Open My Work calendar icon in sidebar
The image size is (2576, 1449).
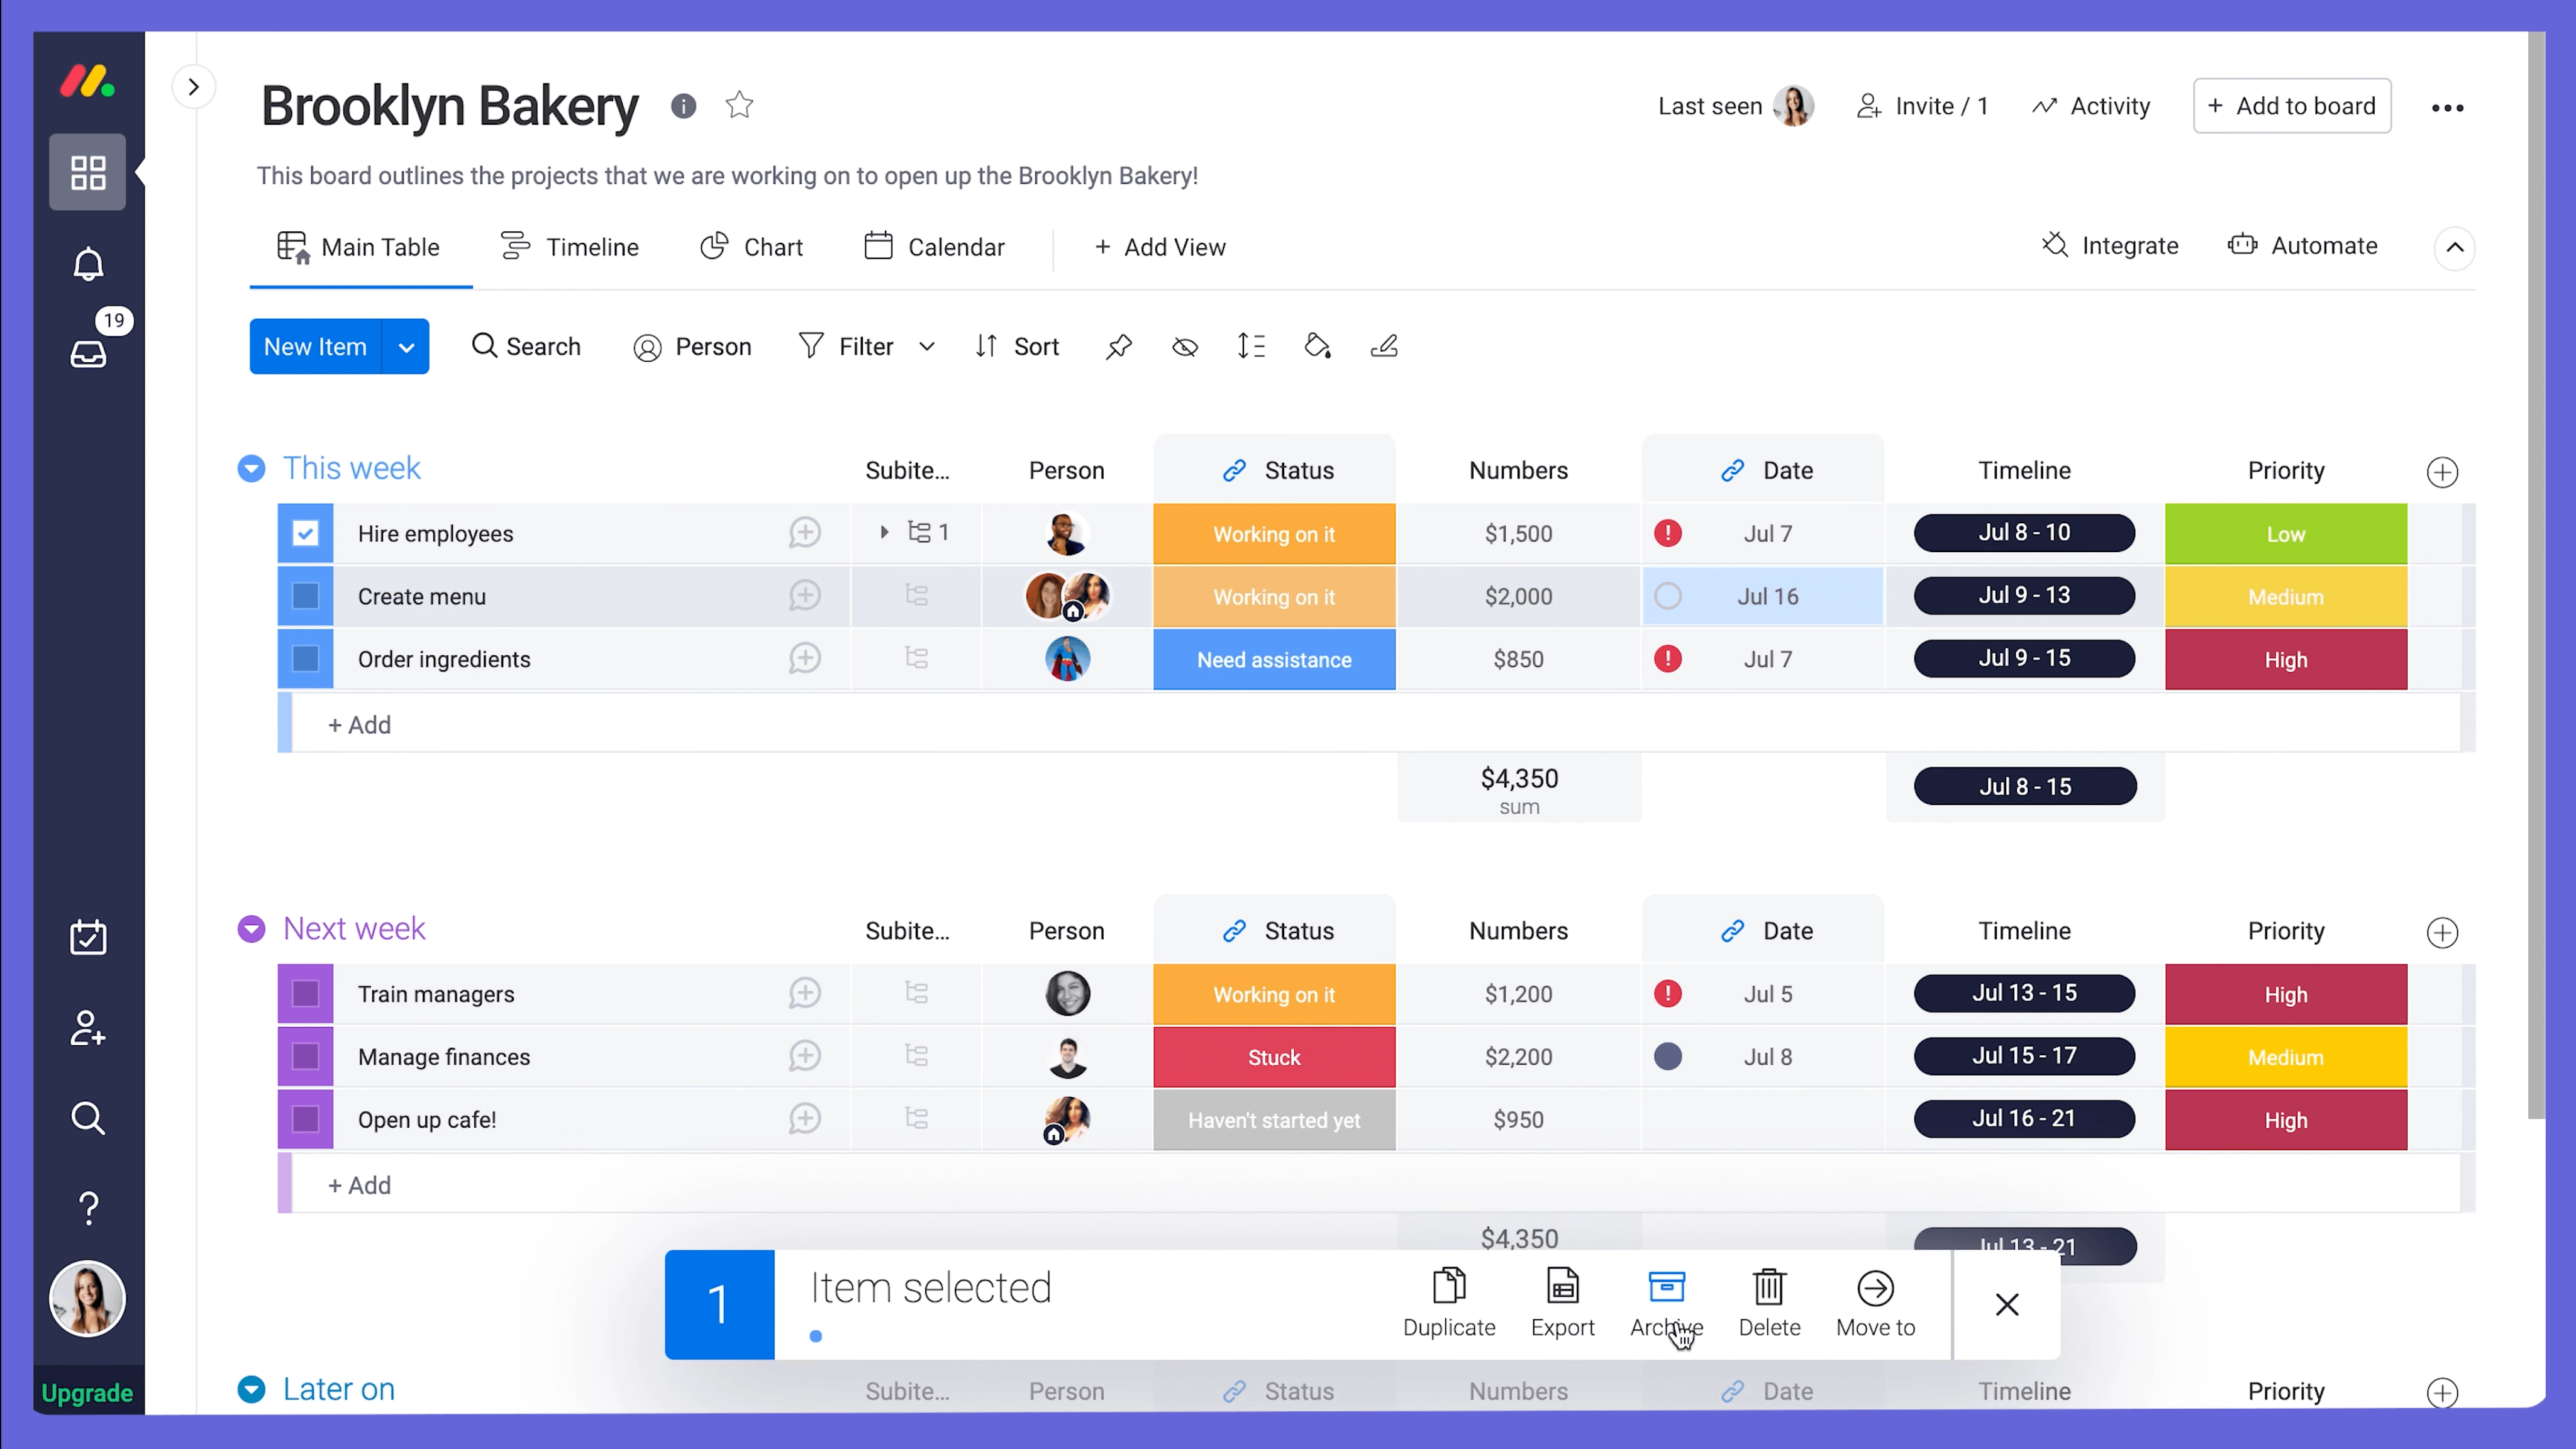coord(88,937)
